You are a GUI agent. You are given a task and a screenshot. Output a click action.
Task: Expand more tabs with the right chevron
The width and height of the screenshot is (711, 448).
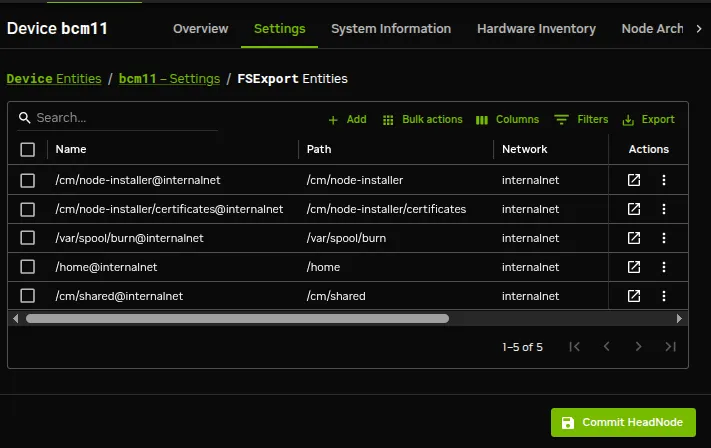point(699,29)
